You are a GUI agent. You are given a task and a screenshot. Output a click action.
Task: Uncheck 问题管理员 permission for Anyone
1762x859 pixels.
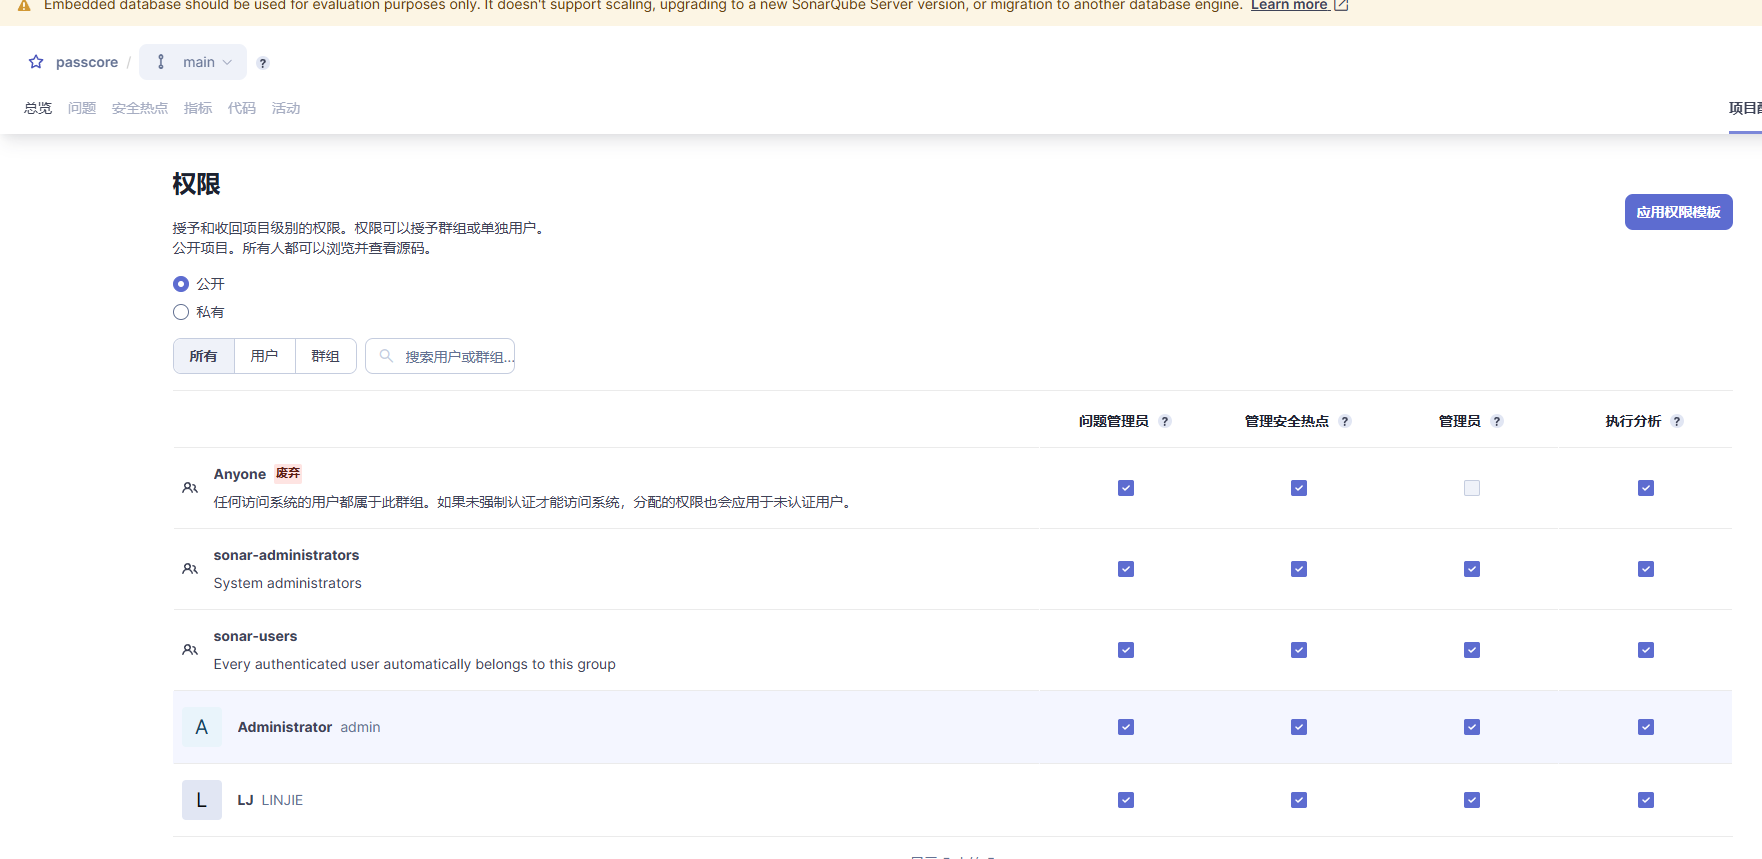(x=1126, y=488)
